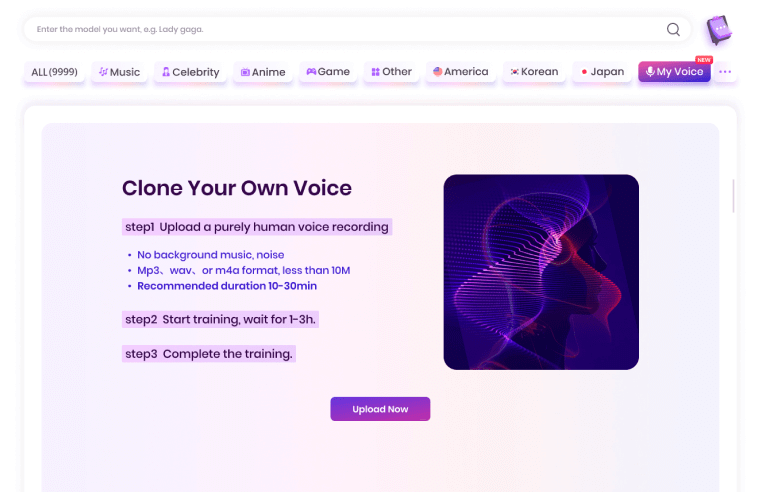
Task: Switch to the Japan category
Action: pos(602,72)
